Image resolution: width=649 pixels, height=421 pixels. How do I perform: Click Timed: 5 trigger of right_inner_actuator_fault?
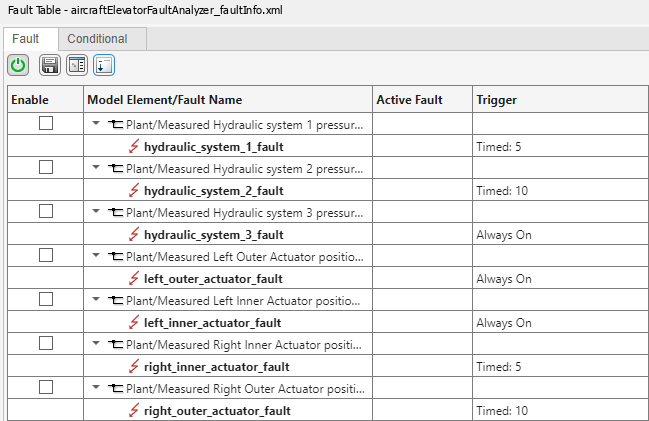(x=498, y=367)
